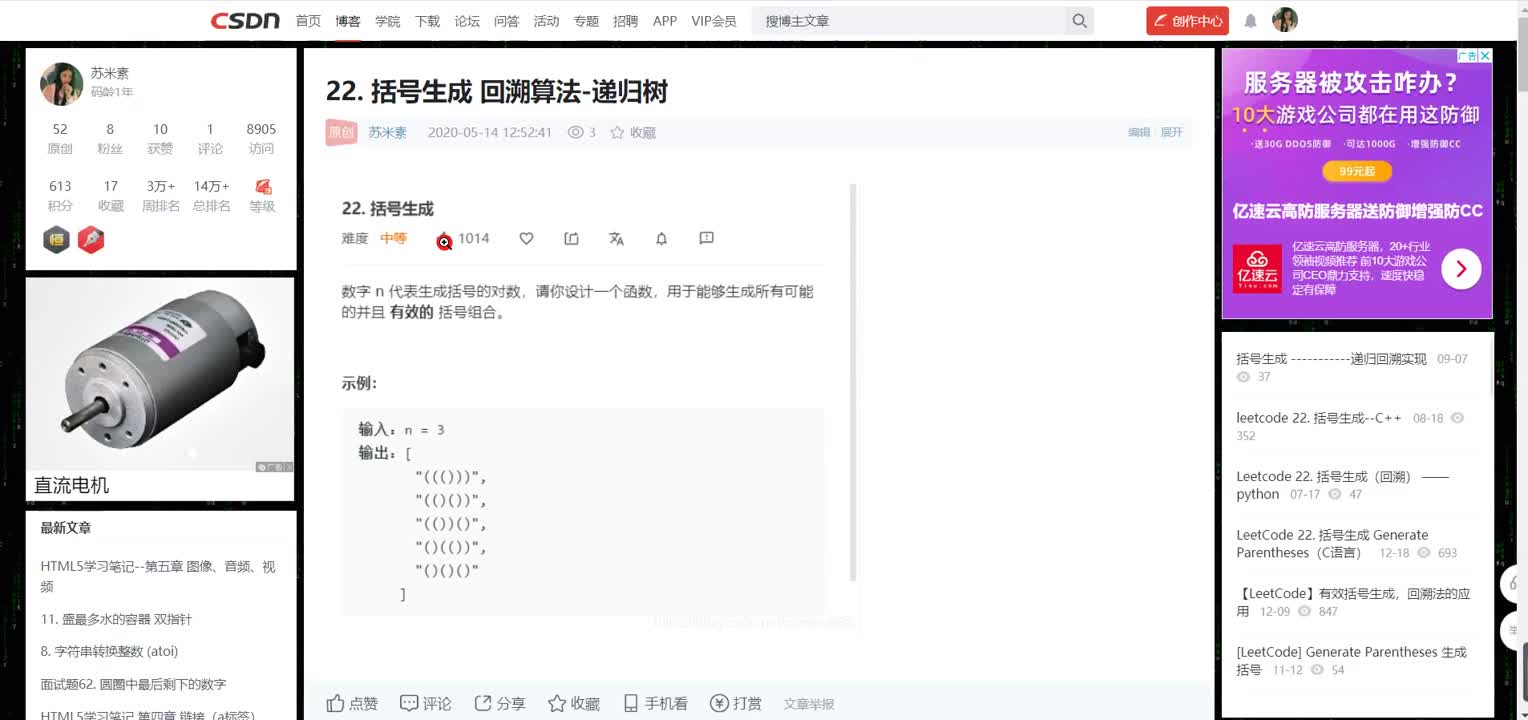The image size is (1528, 720).
Task: Open the link 'leetcode 22. 括号生成--C++'
Action: pos(1318,417)
